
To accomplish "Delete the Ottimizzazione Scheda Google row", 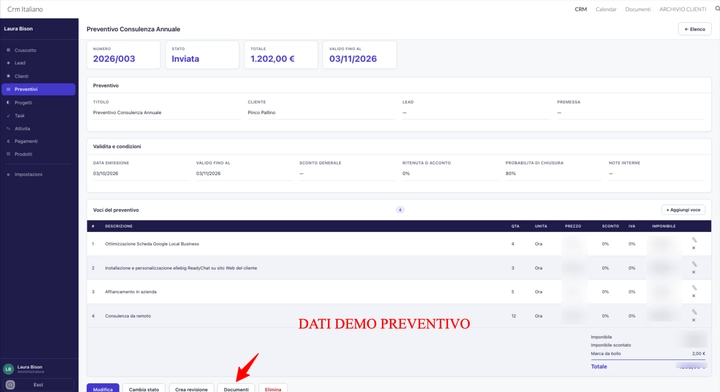I will [x=694, y=248].
